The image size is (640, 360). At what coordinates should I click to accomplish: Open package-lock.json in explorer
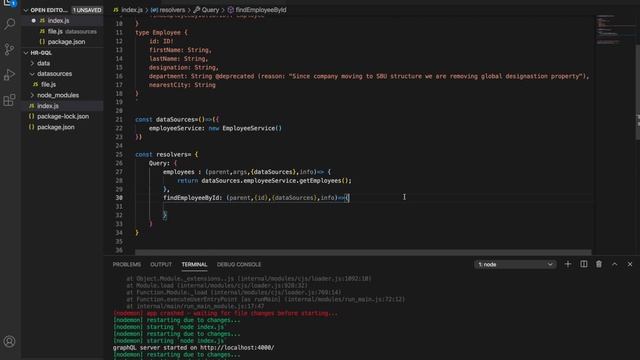(x=63, y=116)
